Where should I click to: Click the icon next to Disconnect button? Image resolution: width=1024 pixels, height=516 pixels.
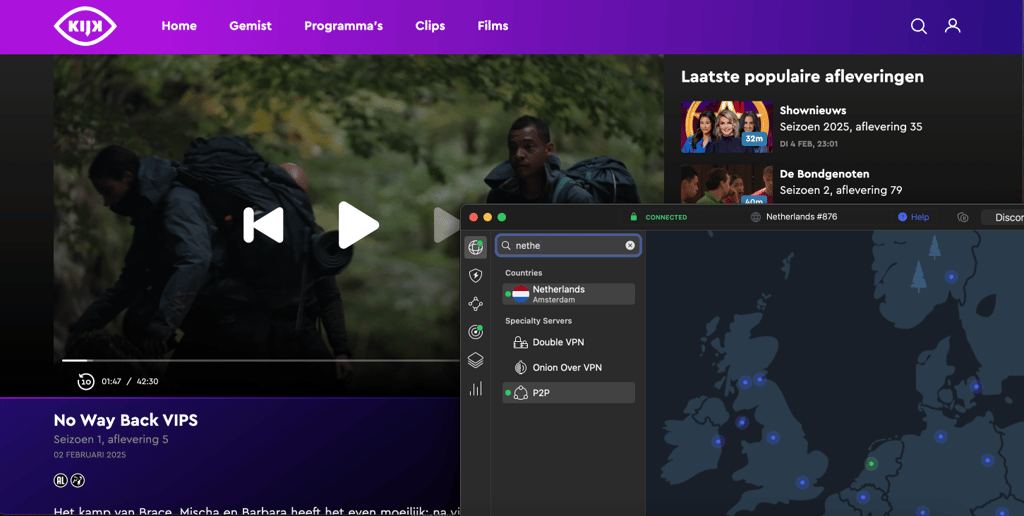pyautogui.click(x=963, y=217)
